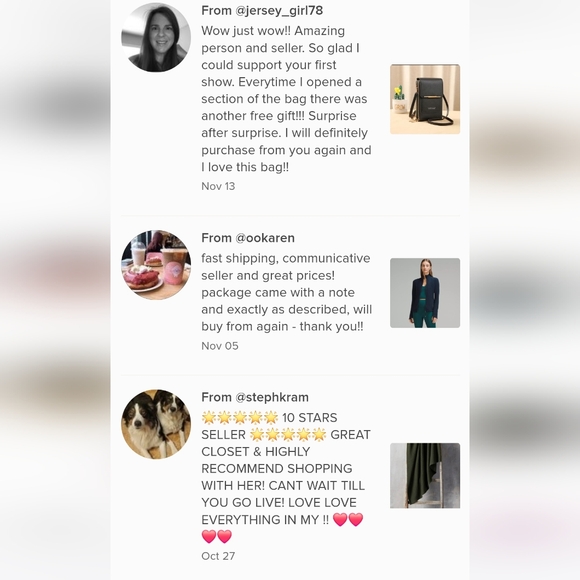Tap ookaren's donut and coffee avatar
580x580 pixels.
[x=156, y=264]
